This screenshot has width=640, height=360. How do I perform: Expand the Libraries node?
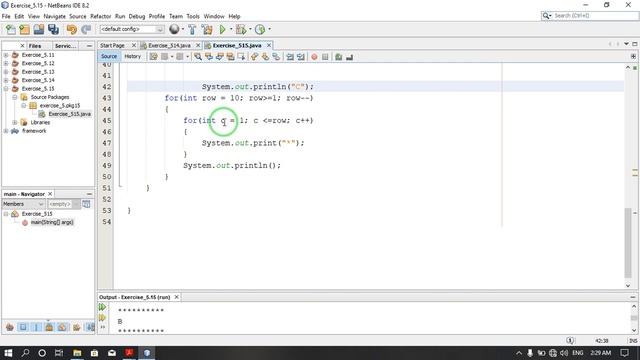(15, 122)
